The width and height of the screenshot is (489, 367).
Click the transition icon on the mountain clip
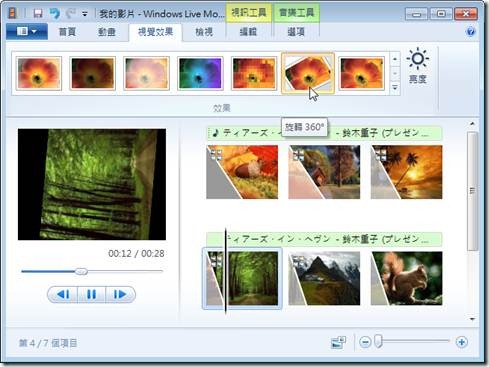[x=298, y=261]
